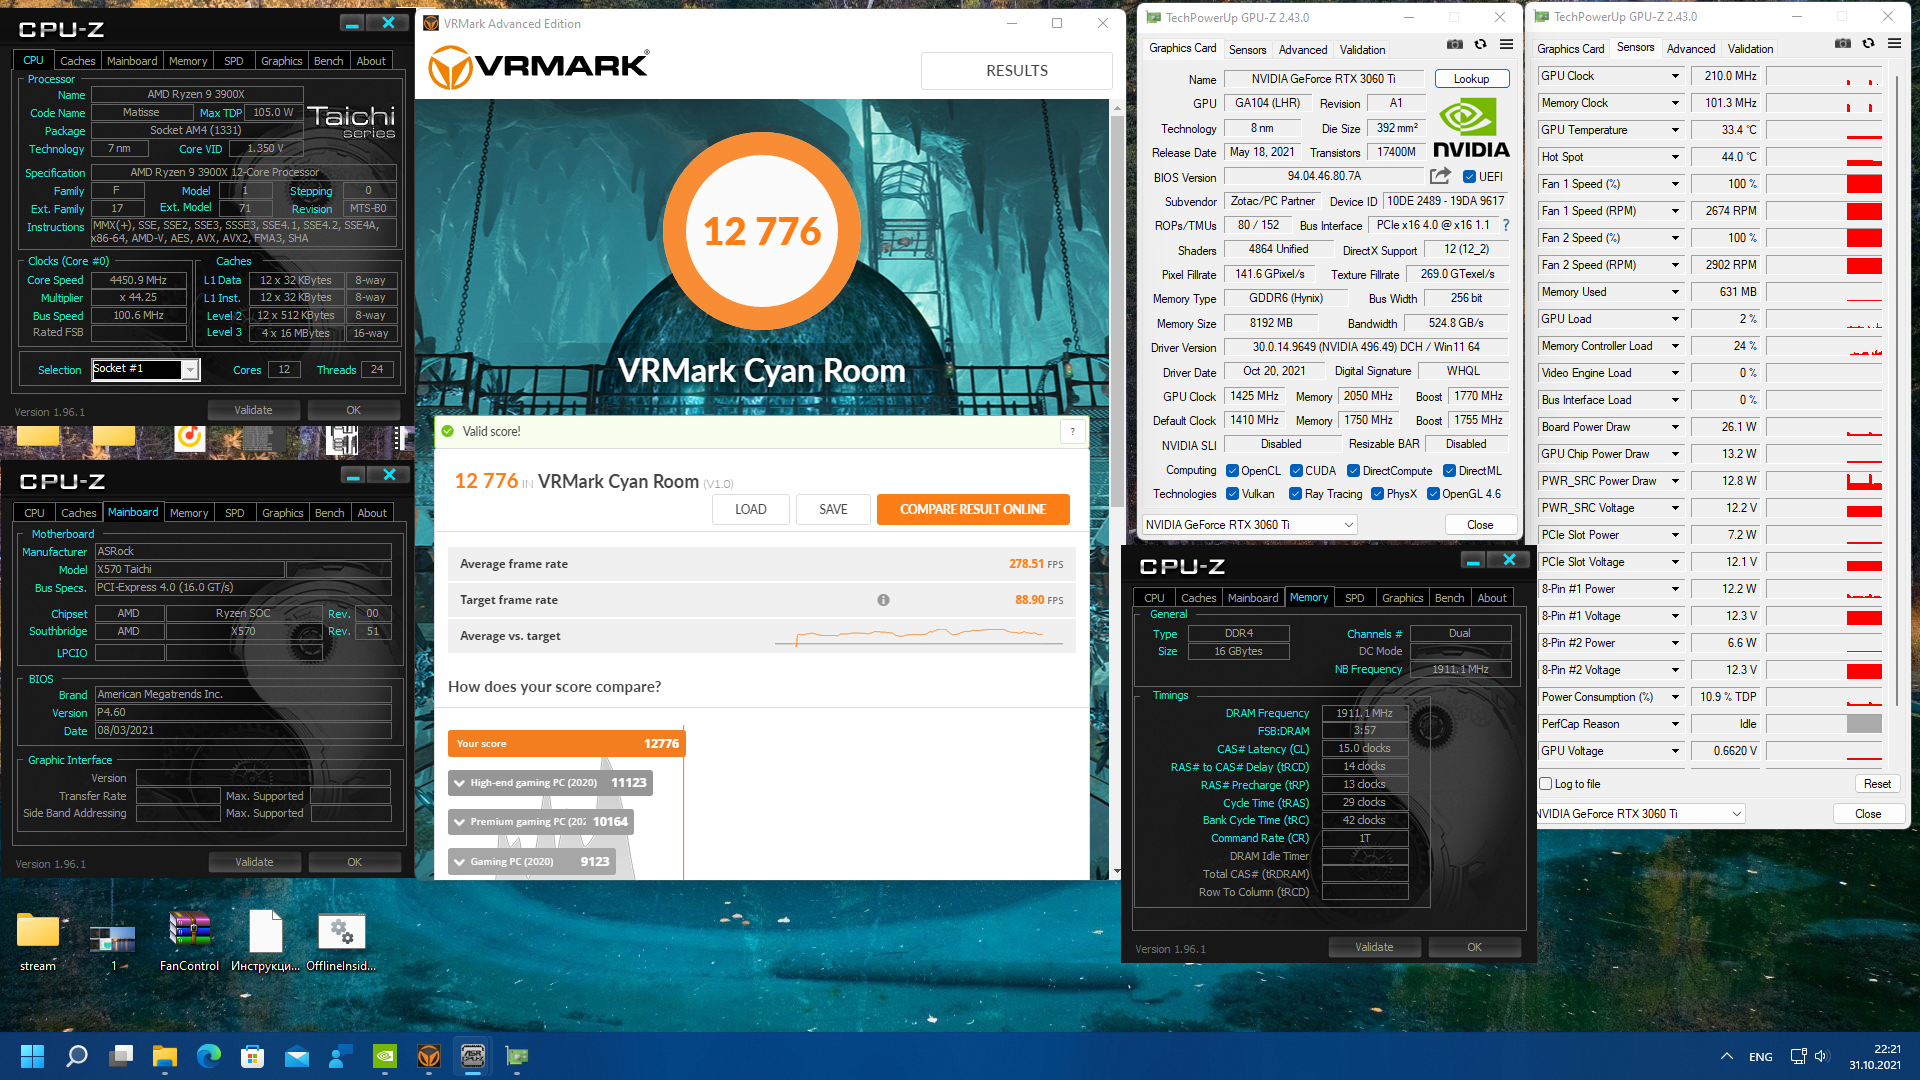The image size is (1920, 1080).
Task: Open SPD tab in Mainboard CPU-Z window
Action: coord(235,513)
